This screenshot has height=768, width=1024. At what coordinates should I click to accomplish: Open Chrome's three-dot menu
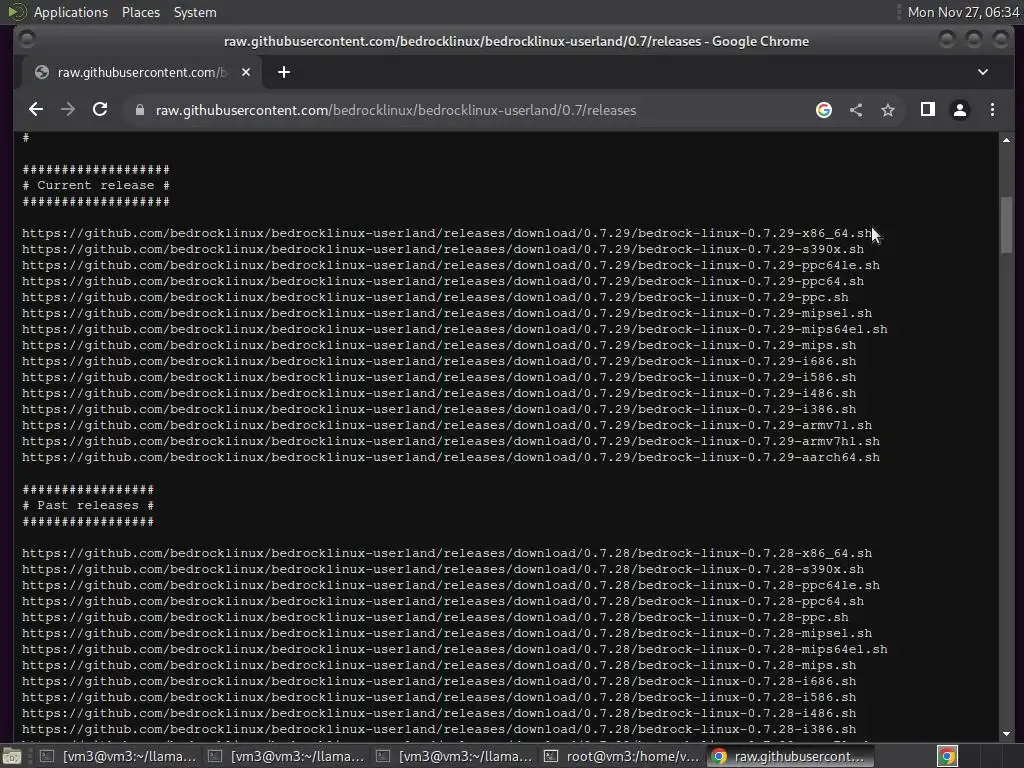click(992, 110)
